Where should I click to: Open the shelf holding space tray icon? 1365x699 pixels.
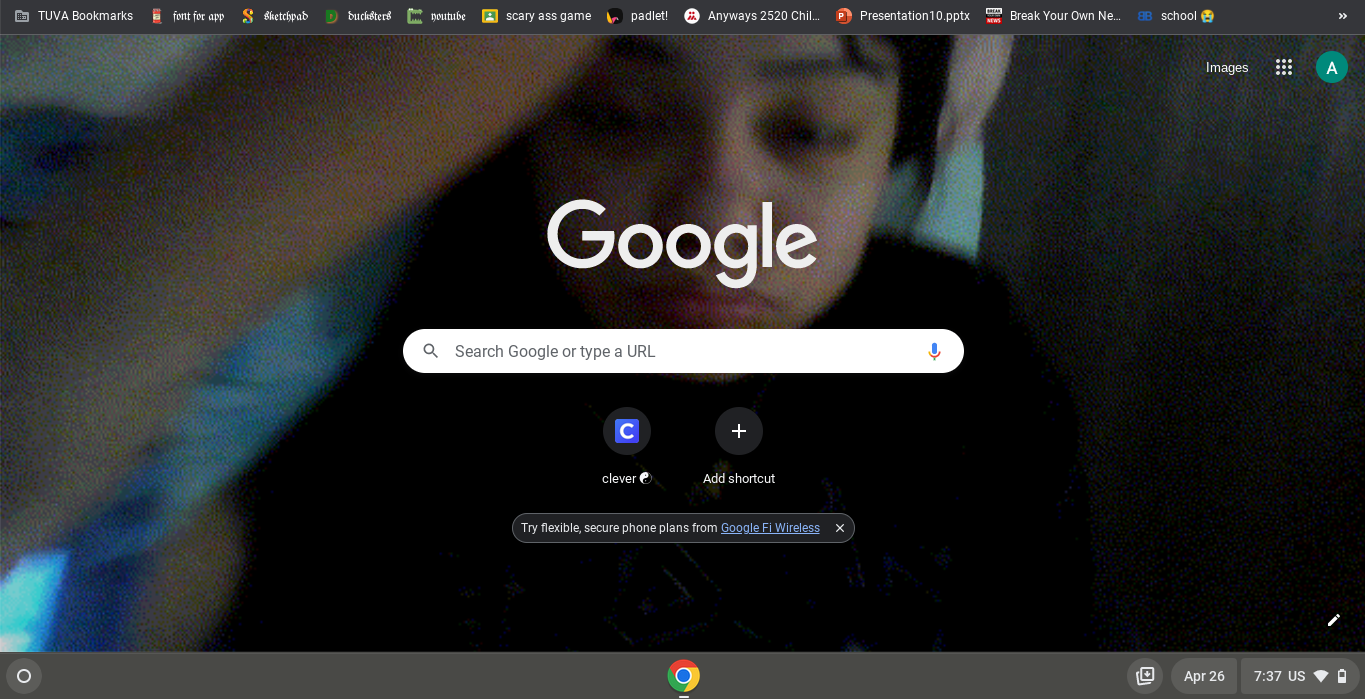coord(1145,676)
